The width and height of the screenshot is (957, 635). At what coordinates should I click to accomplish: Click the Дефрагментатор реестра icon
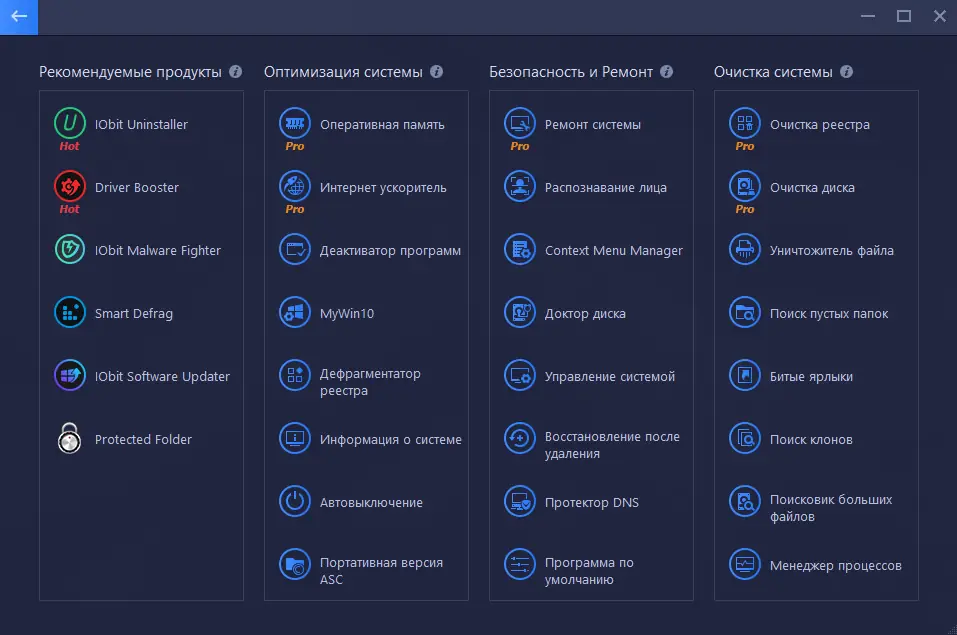tap(295, 375)
